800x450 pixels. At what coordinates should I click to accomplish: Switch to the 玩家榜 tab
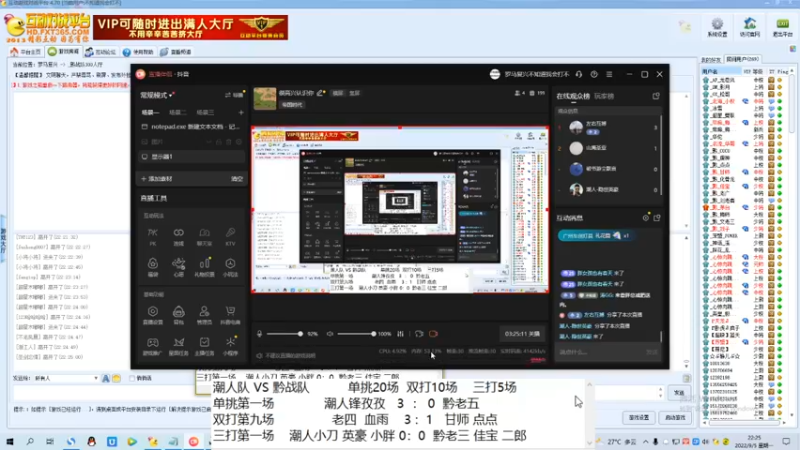(604, 96)
